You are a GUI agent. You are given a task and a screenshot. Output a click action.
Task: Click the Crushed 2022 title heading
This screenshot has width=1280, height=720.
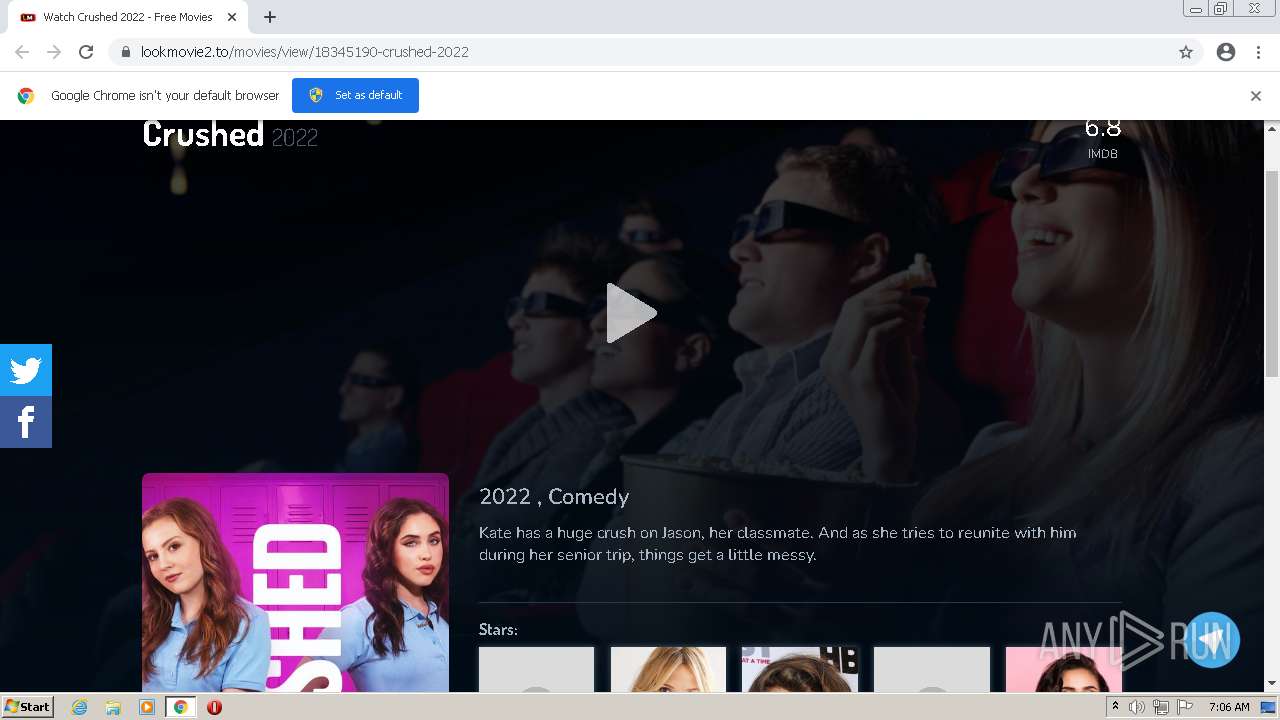pos(230,135)
